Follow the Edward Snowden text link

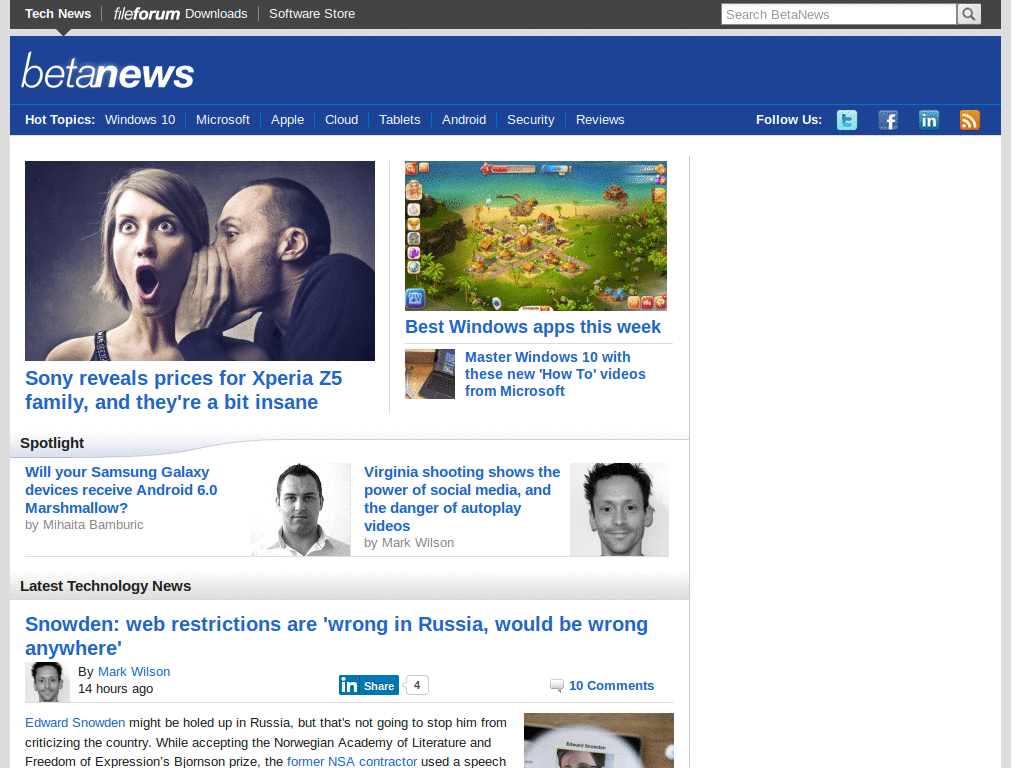(x=75, y=722)
